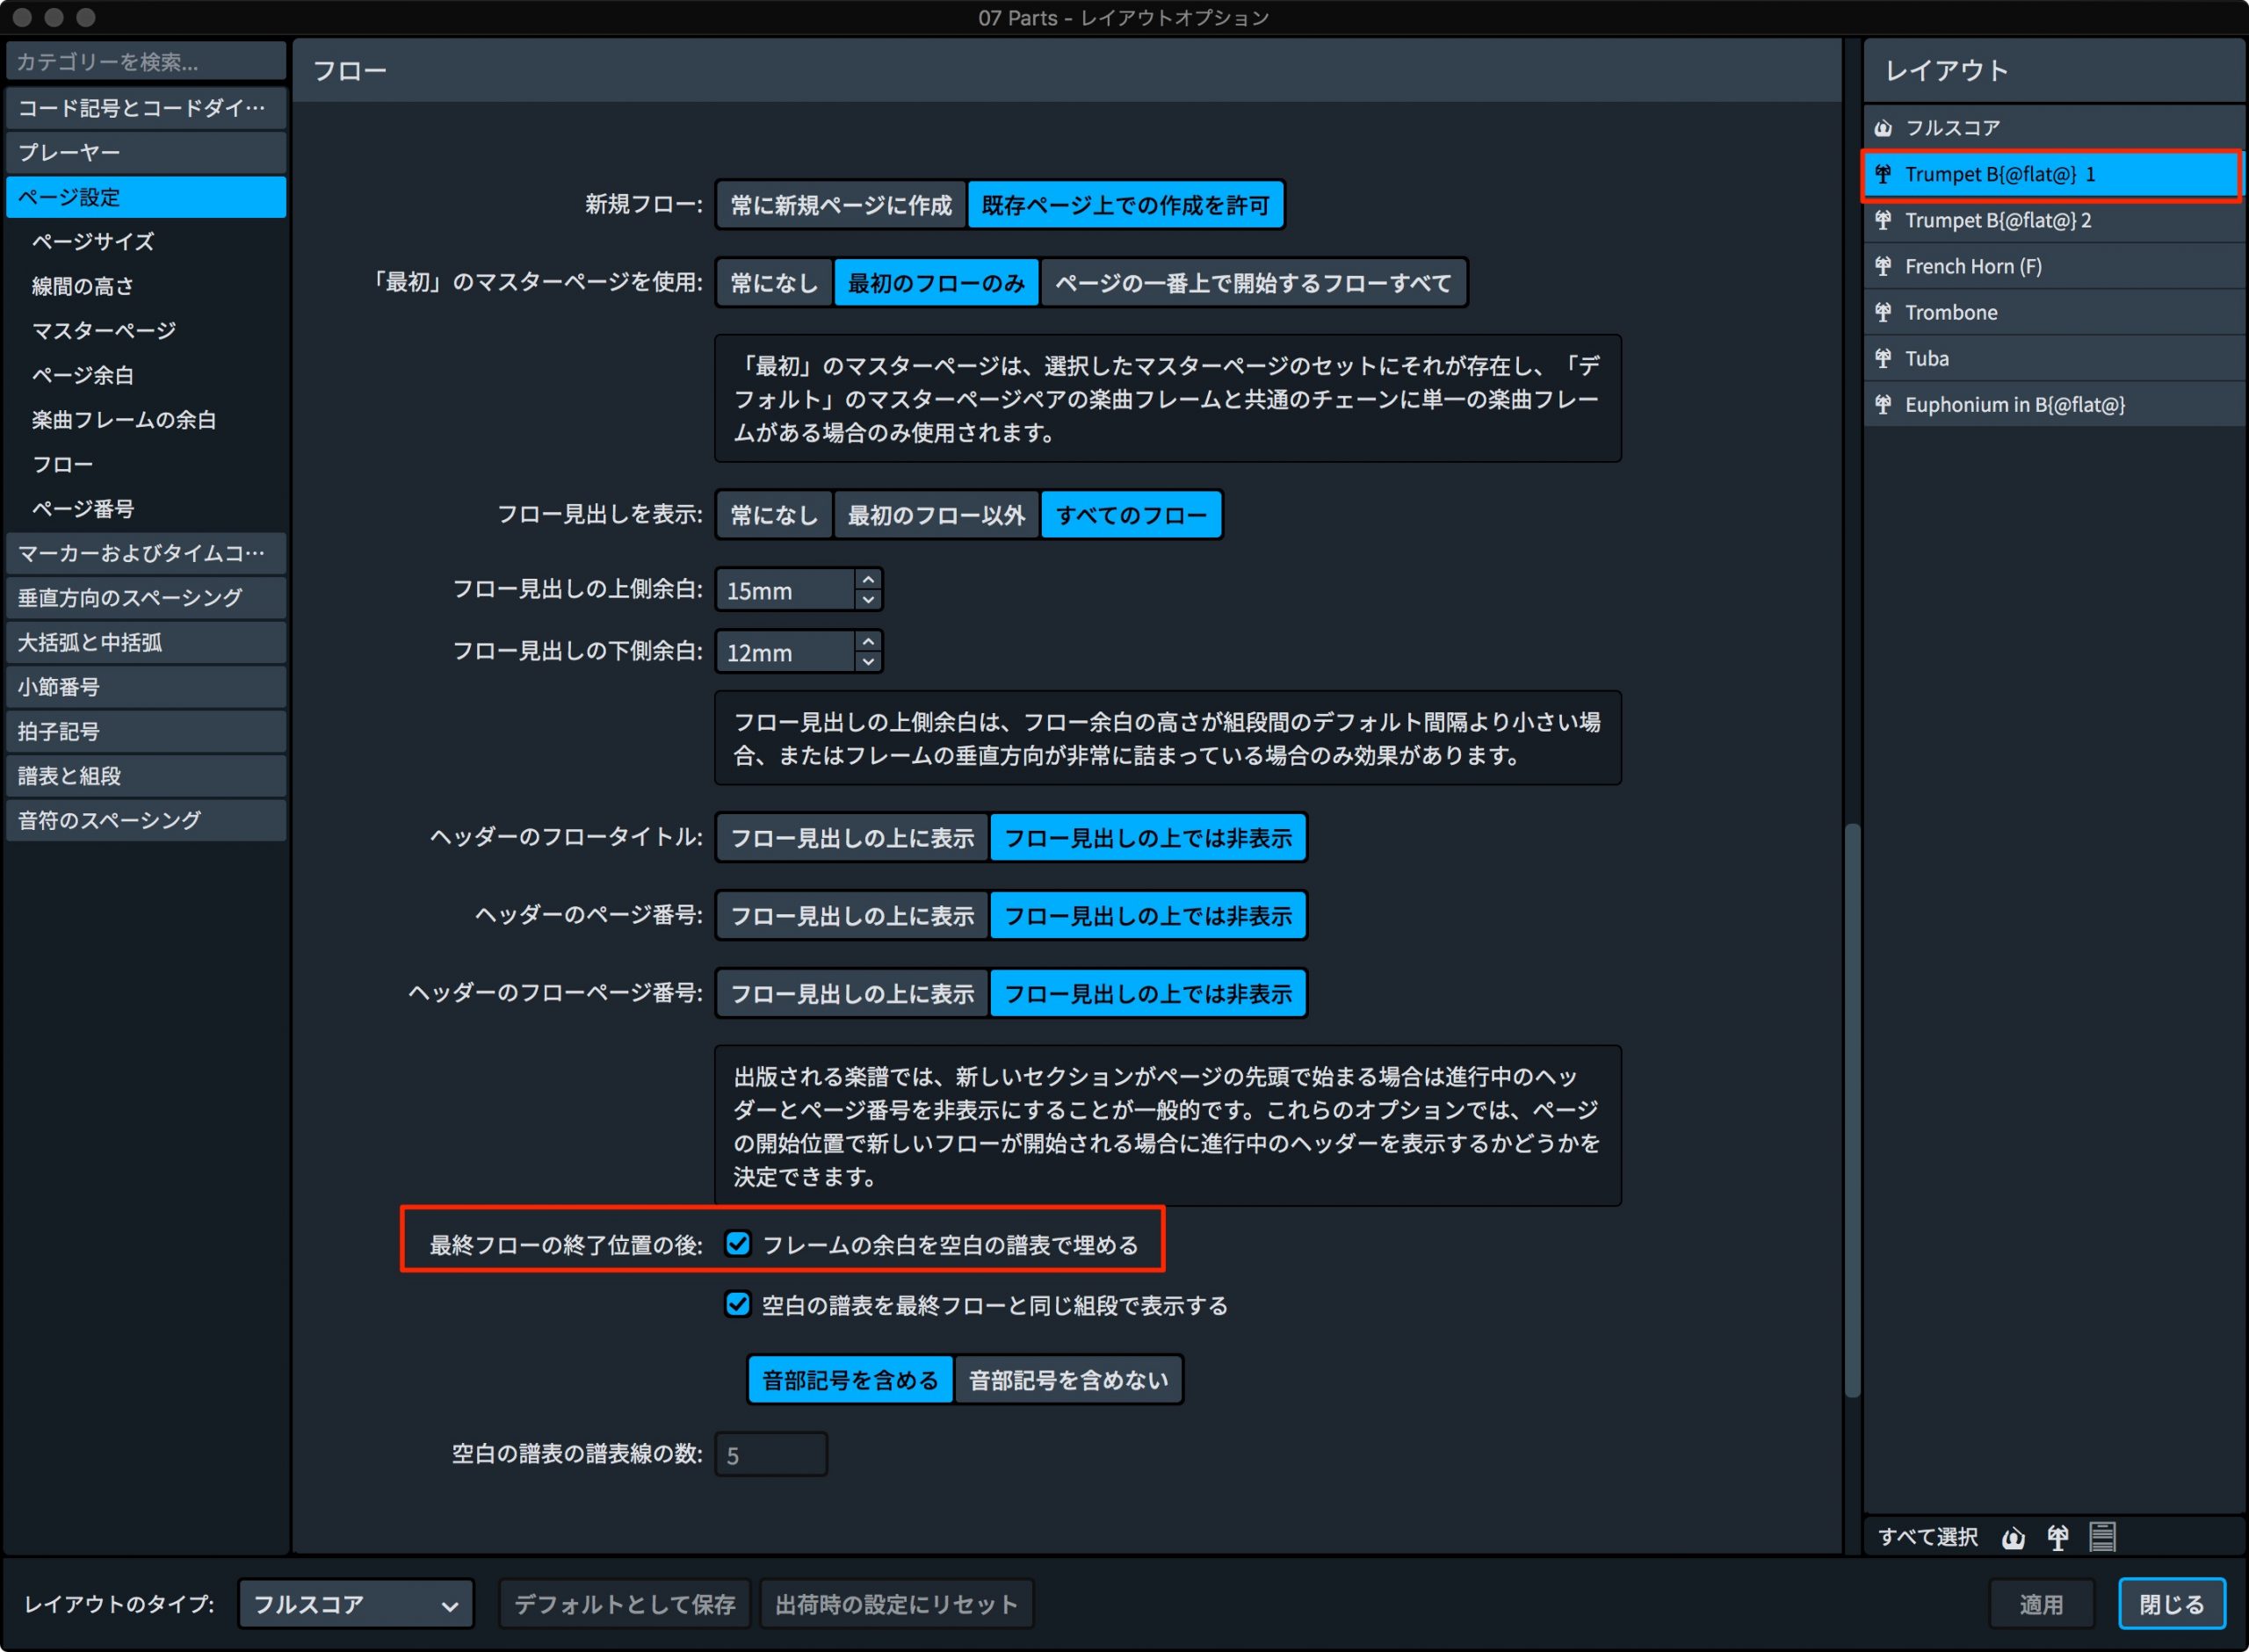
Task: Click the Trumpet B♭ 1 part icon
Action: click(x=1883, y=174)
